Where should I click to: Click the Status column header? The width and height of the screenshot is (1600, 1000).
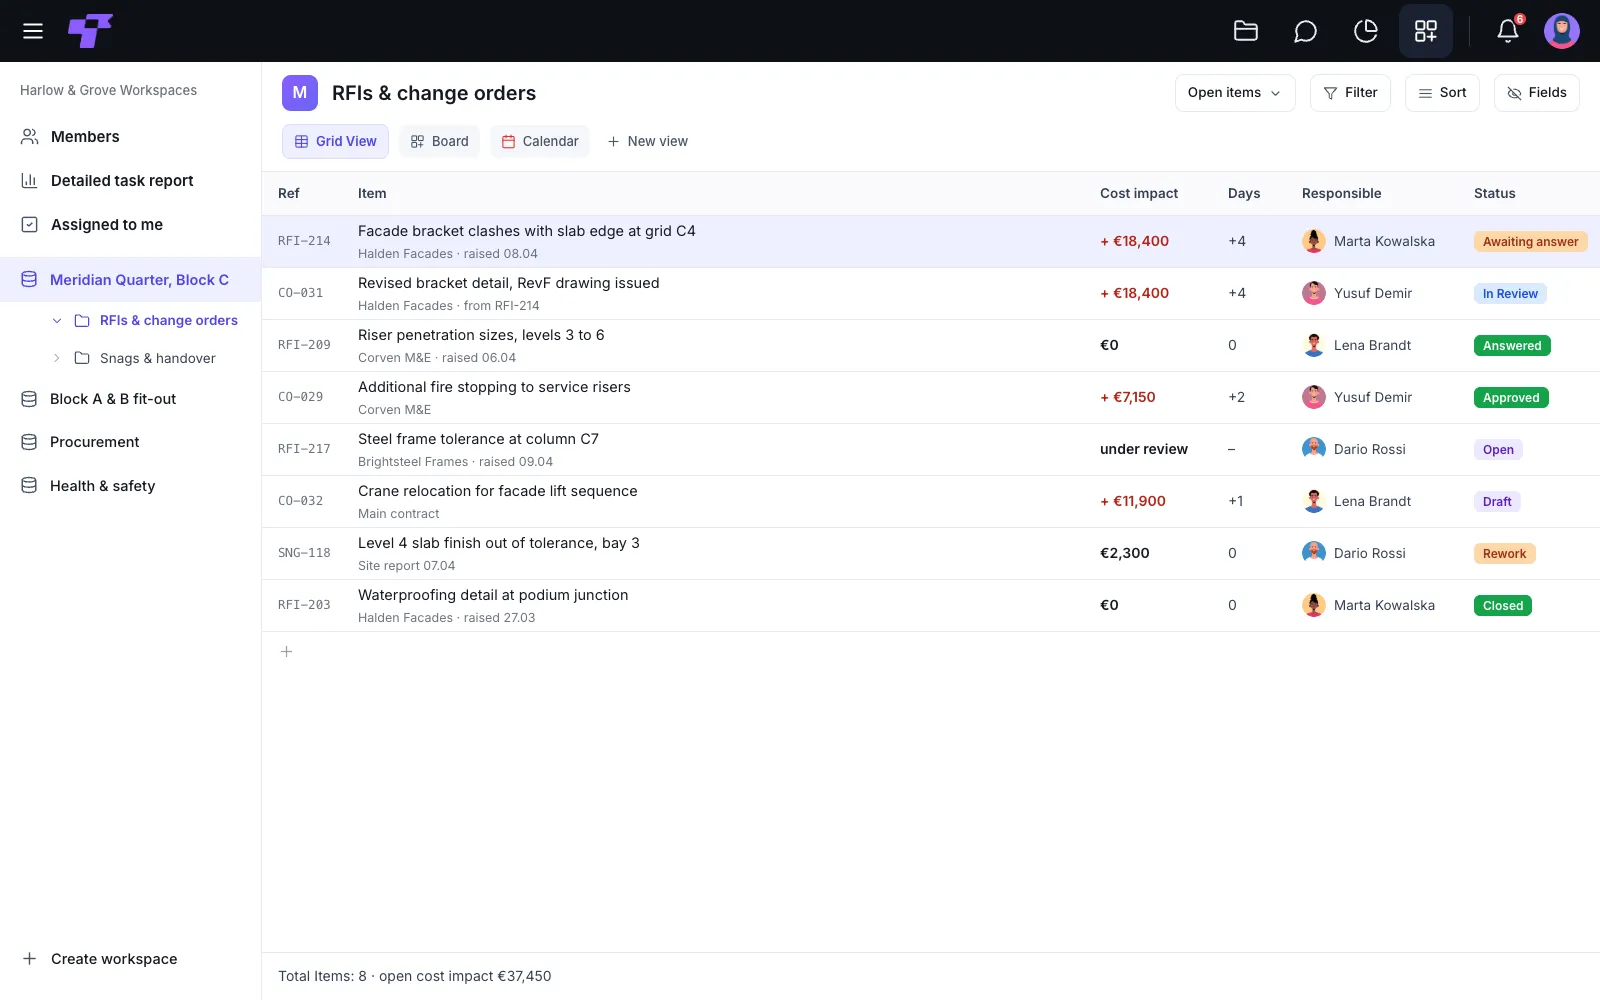click(1494, 194)
